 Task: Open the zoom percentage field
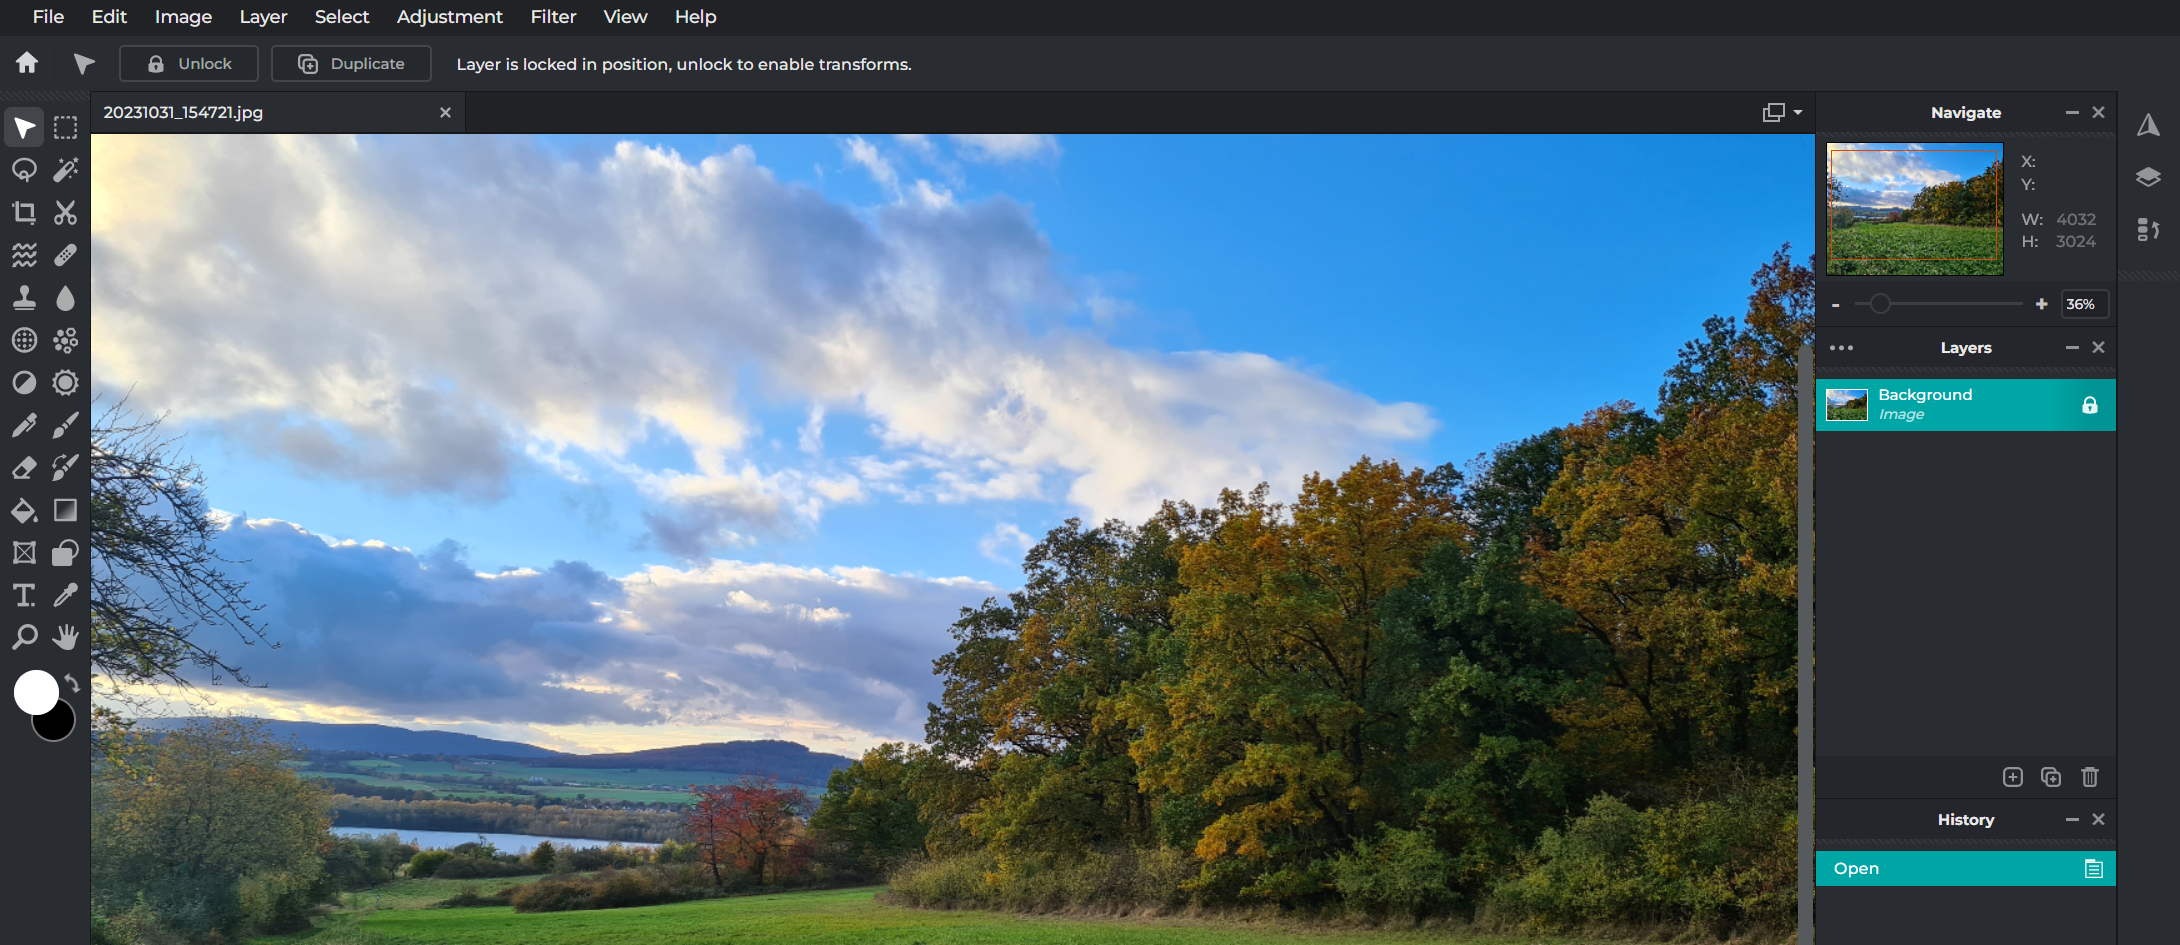(2083, 304)
